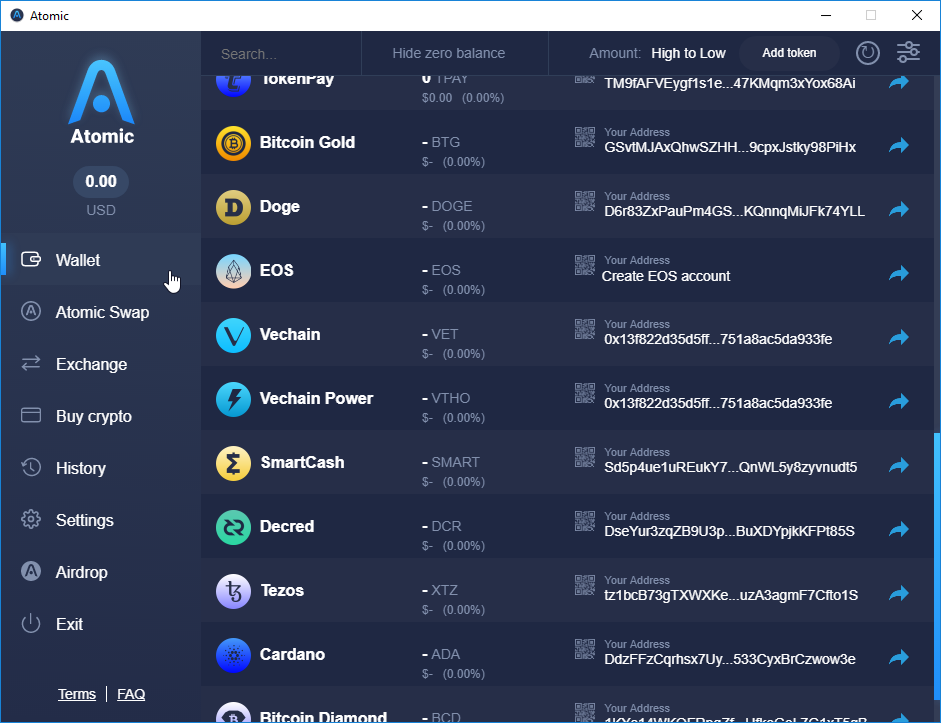Image resolution: width=941 pixels, height=723 pixels.
Task: Click the Doge coin icon
Action: click(233, 208)
